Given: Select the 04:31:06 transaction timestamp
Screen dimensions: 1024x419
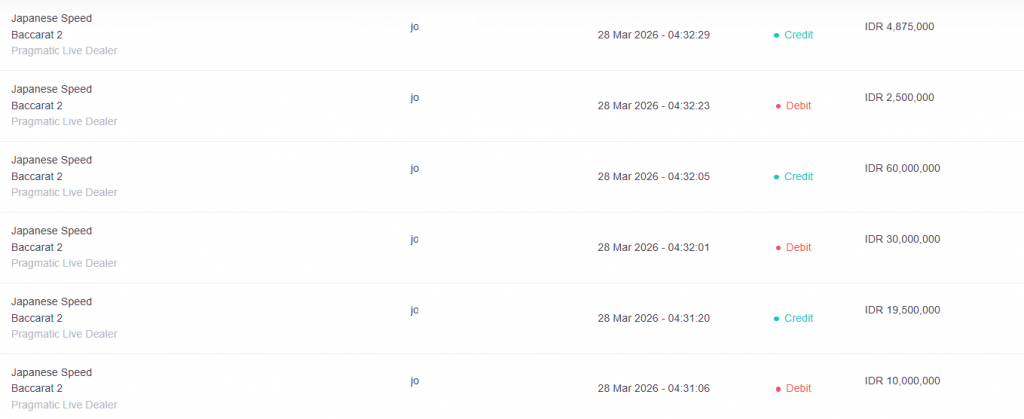Looking at the screenshot, I should [x=653, y=389].
